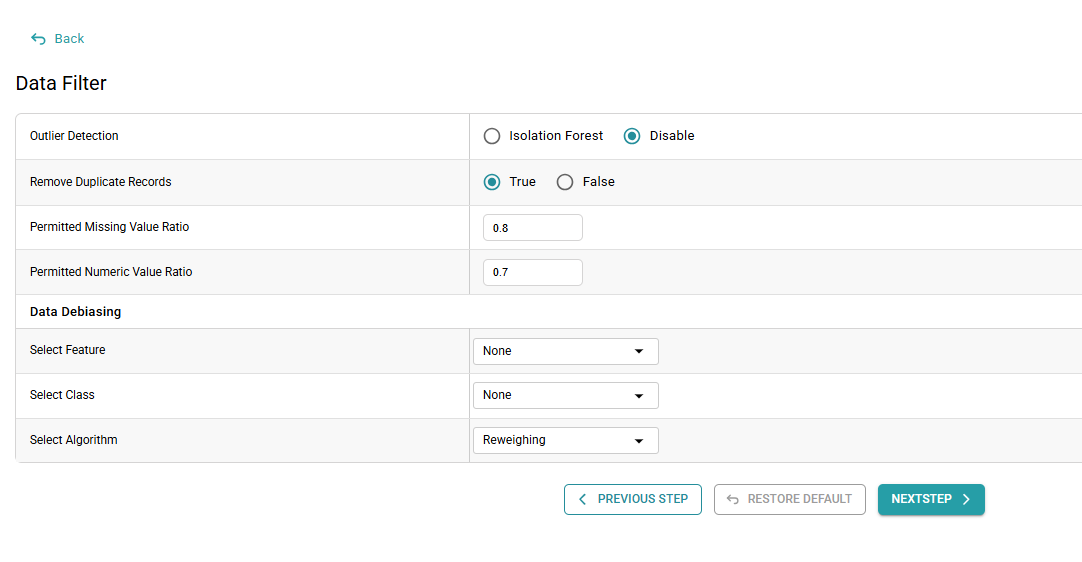The width and height of the screenshot is (1082, 562).
Task: Click the Previous Step chevron icon
Action: 583,499
